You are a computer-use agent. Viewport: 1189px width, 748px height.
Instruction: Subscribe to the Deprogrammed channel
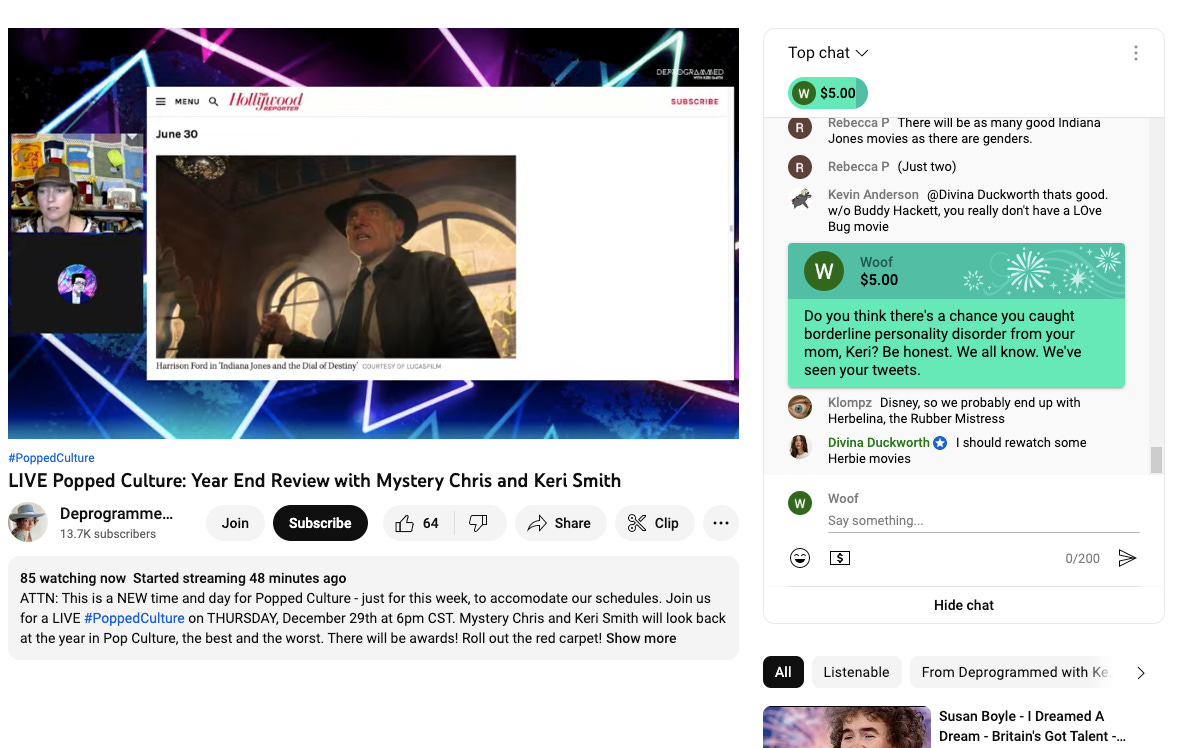point(320,523)
